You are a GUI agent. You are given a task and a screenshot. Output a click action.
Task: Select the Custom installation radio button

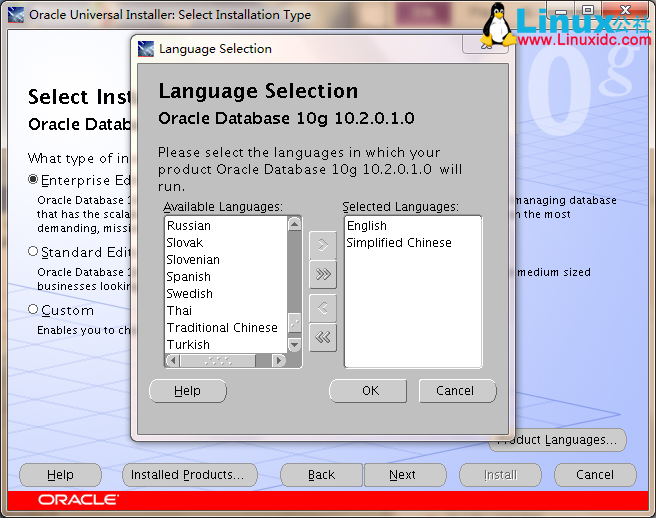click(33, 310)
